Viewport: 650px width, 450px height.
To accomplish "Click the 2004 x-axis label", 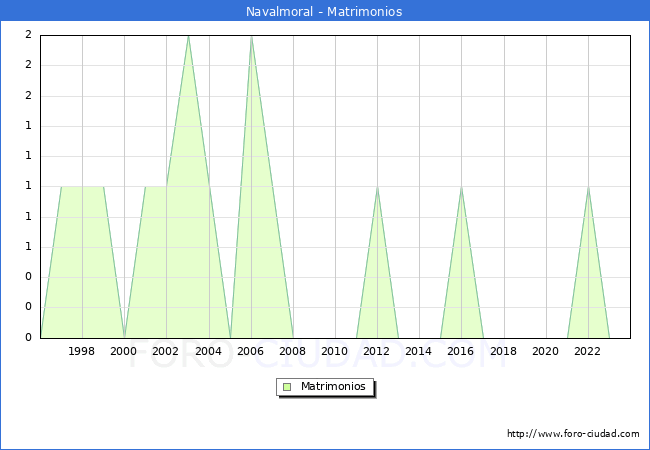I will (x=208, y=351).
